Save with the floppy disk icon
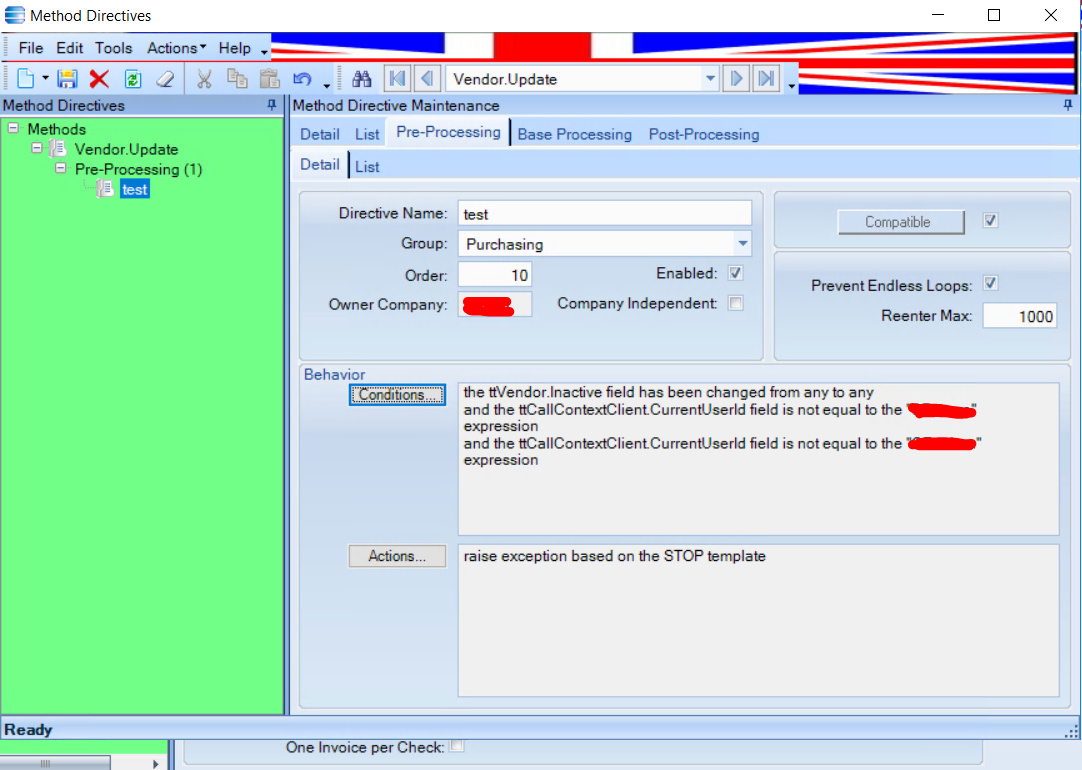1082x770 pixels. tap(67, 79)
